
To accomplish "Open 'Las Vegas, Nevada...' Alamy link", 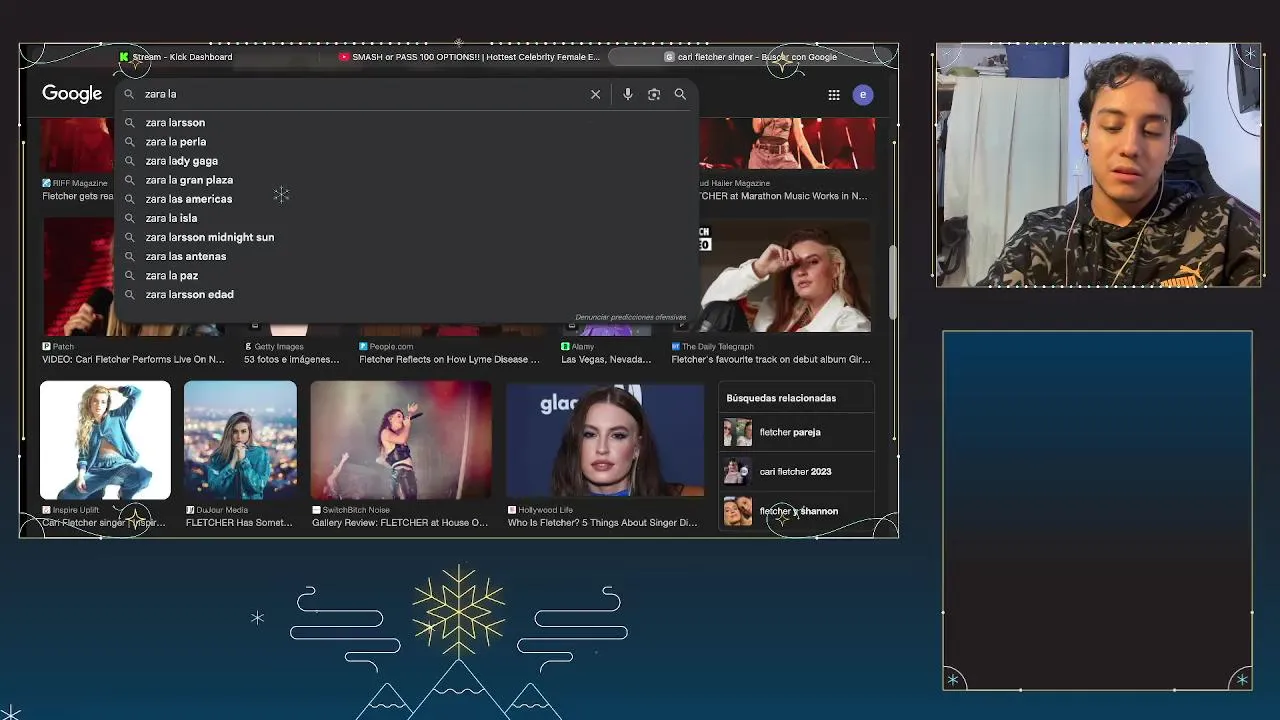I will point(606,360).
